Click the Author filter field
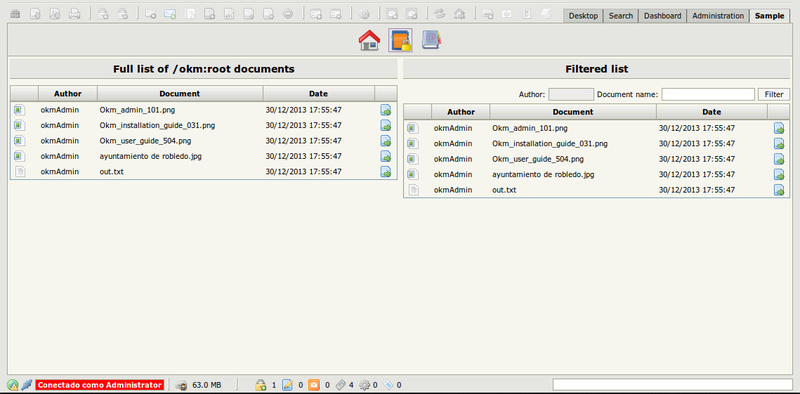This screenshot has width=800, height=394. pos(571,94)
